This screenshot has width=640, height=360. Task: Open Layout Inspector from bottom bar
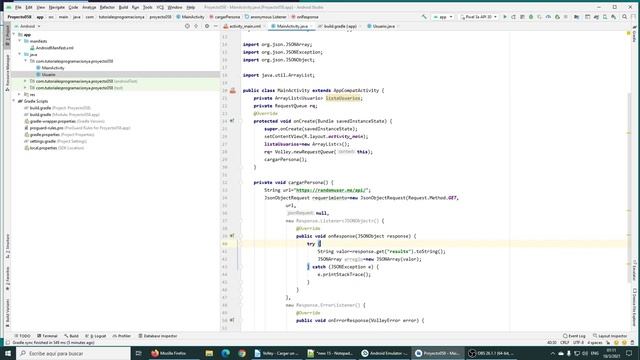click(610, 336)
